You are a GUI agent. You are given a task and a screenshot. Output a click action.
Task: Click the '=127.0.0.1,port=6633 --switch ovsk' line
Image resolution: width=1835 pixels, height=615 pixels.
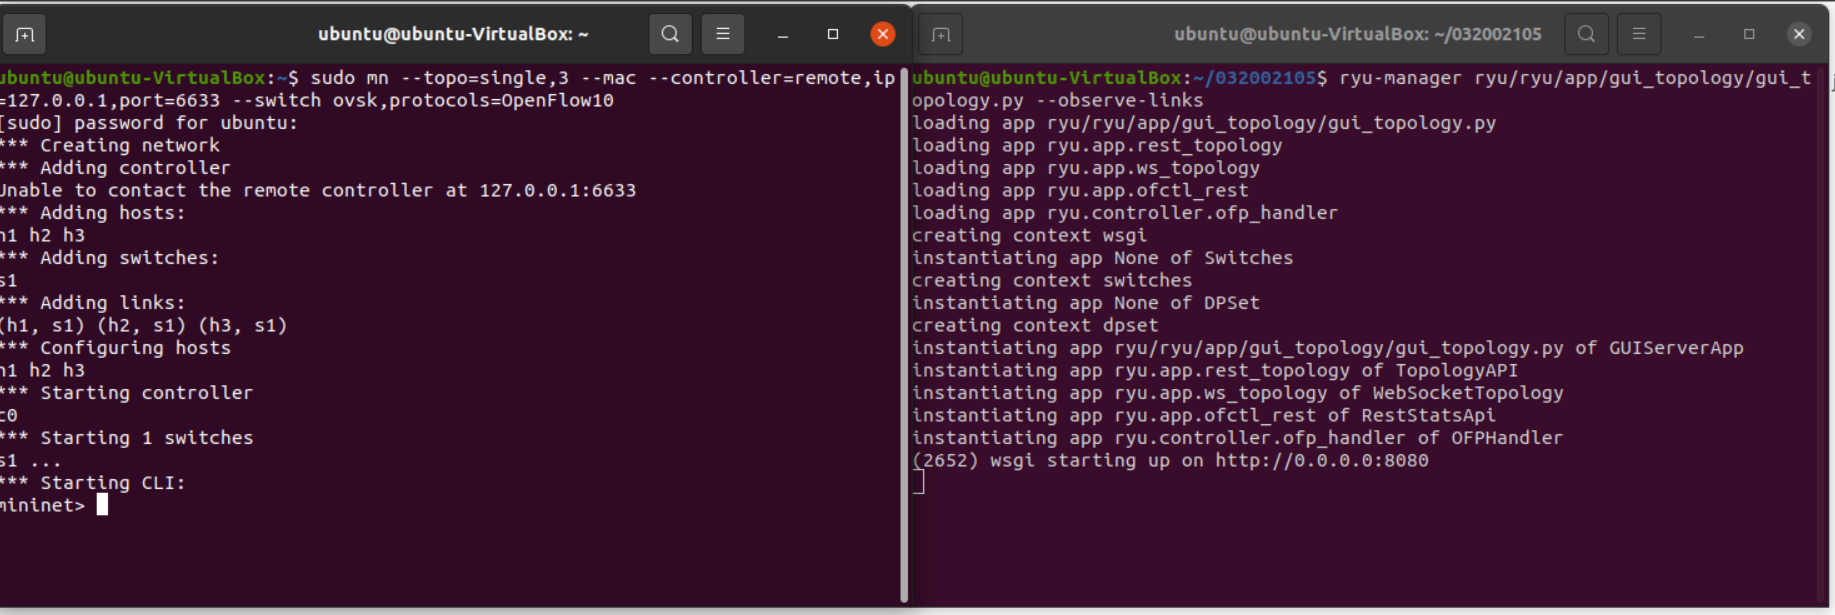point(307,101)
